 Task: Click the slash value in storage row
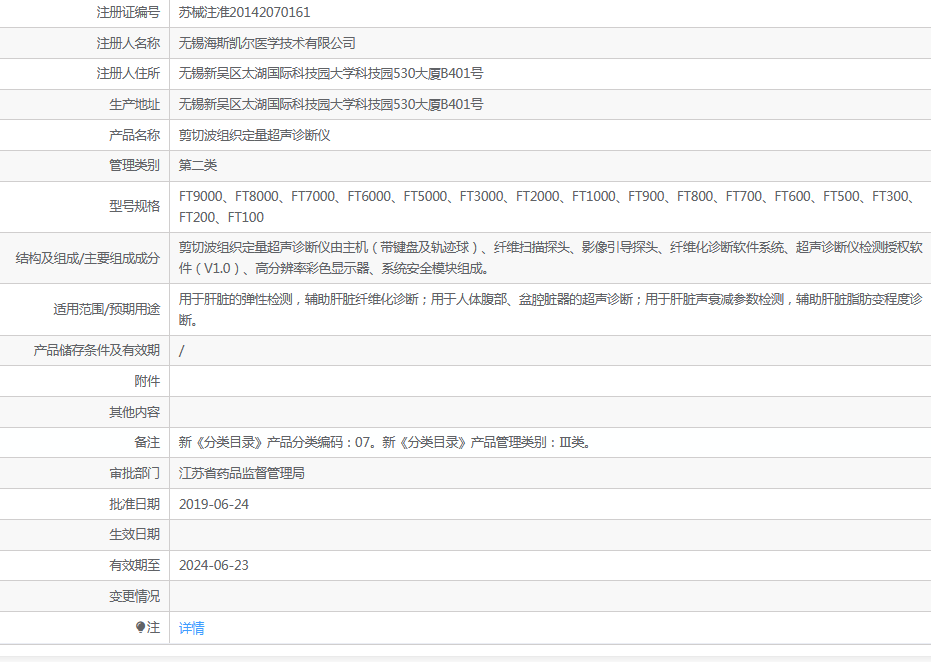[182, 351]
